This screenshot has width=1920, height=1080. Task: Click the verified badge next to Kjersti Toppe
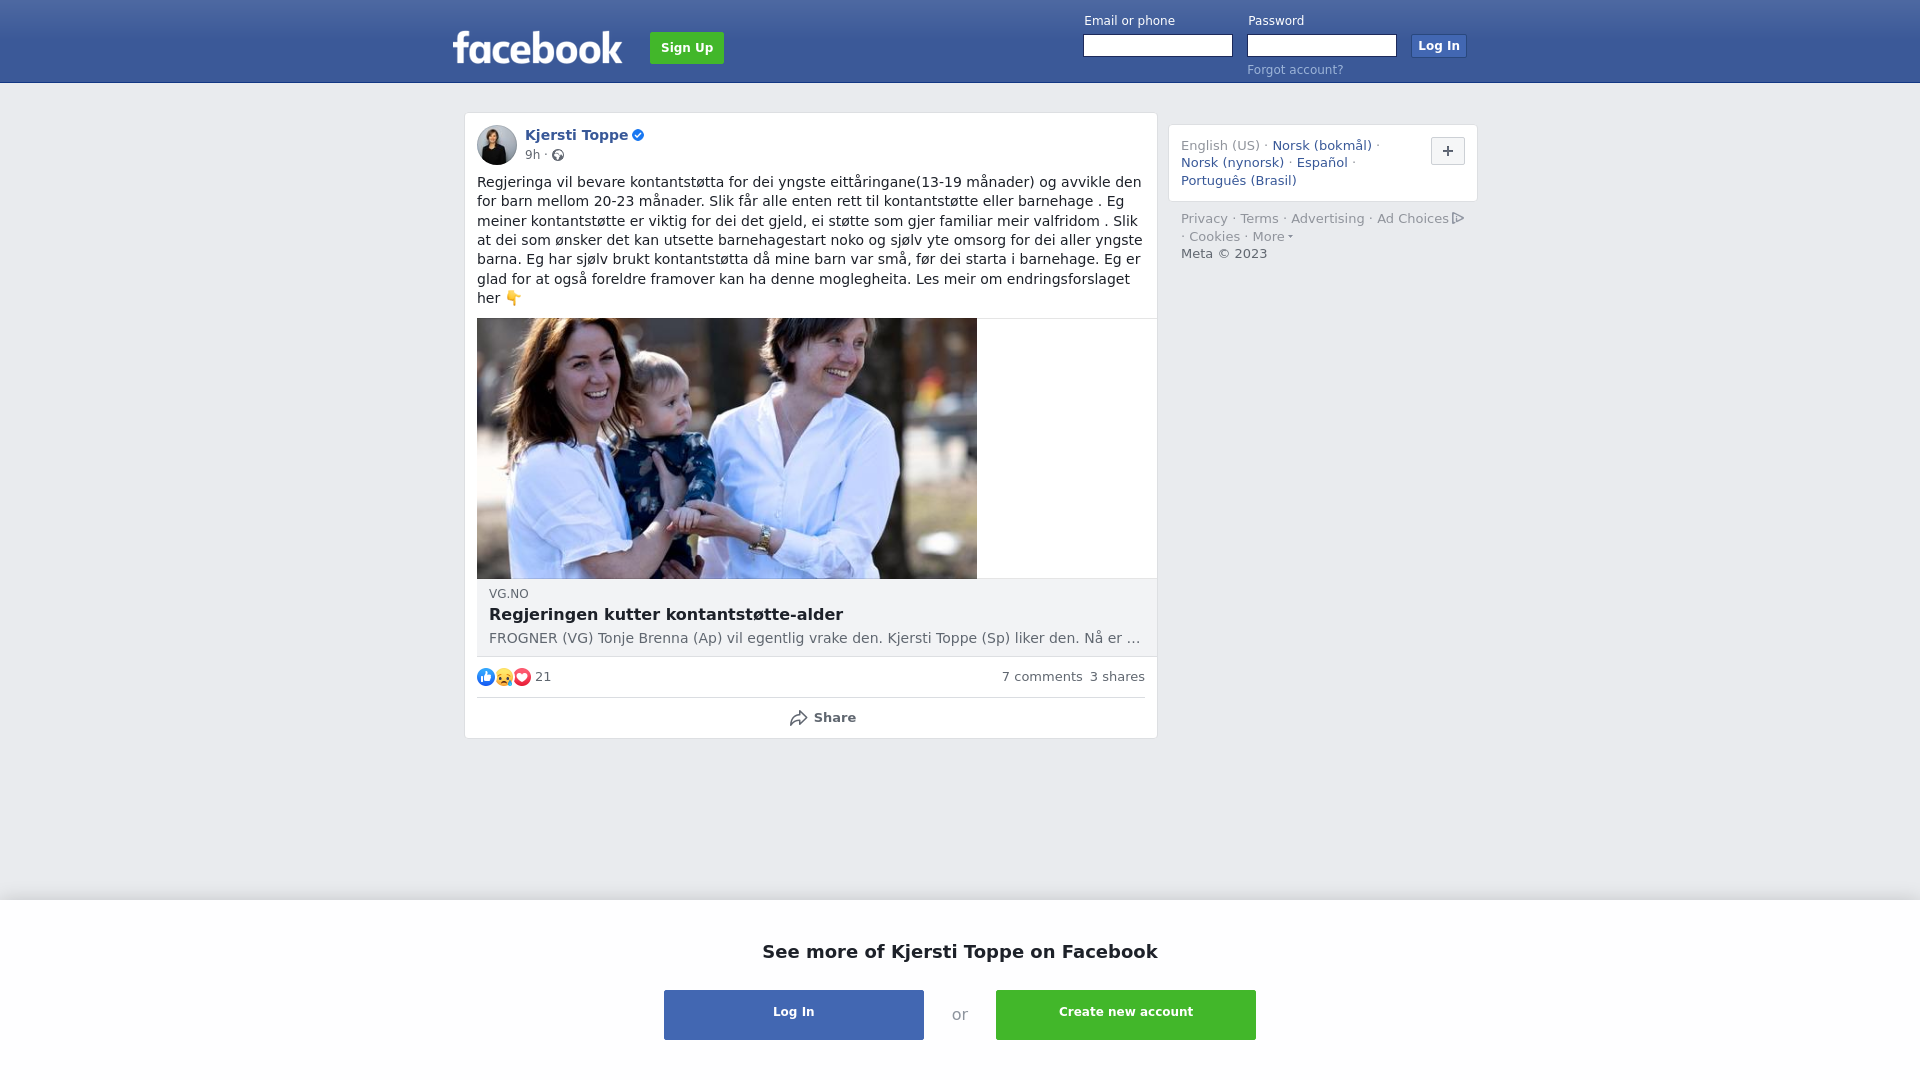click(x=638, y=135)
